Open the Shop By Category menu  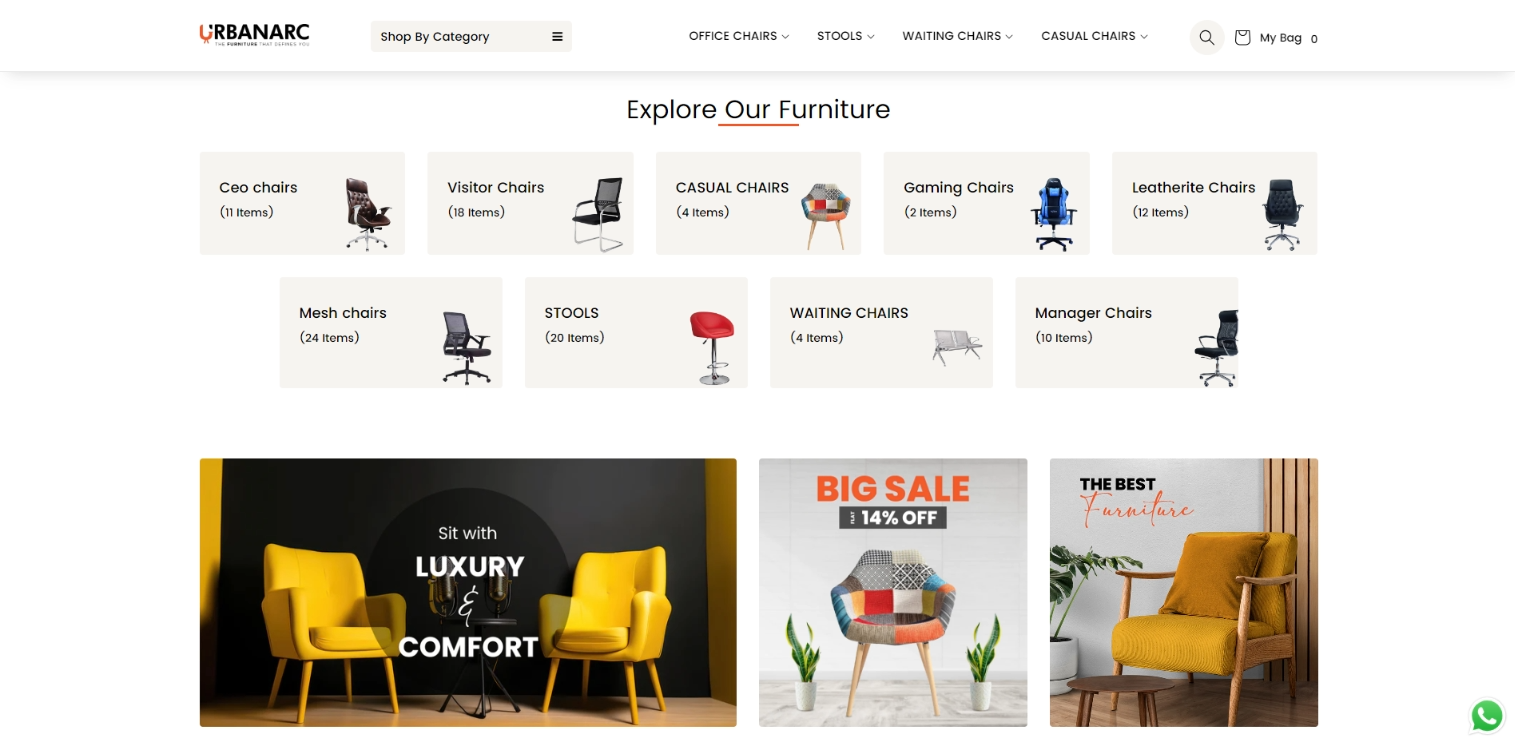click(x=471, y=37)
